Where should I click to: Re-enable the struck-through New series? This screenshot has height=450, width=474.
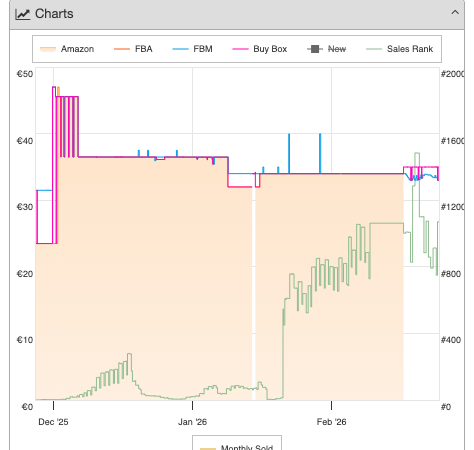pyautogui.click(x=327, y=49)
